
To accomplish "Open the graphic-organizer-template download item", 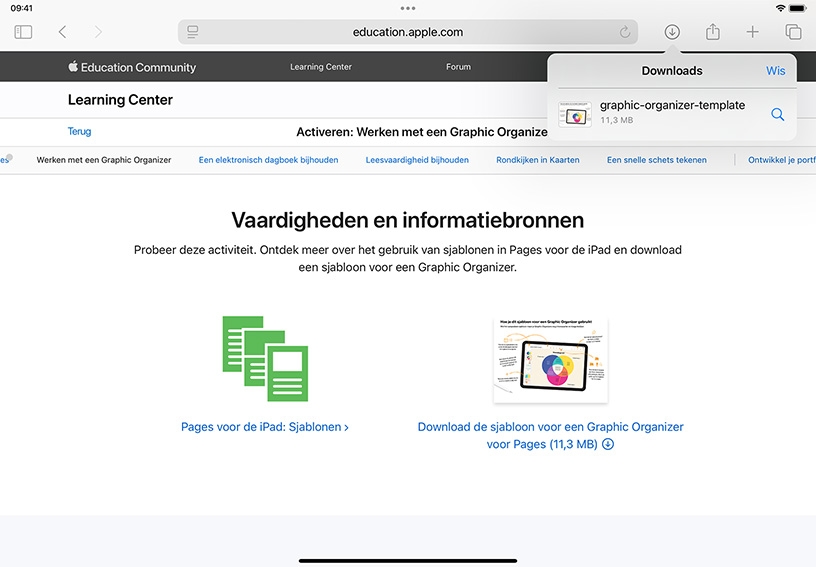I will 672,114.
